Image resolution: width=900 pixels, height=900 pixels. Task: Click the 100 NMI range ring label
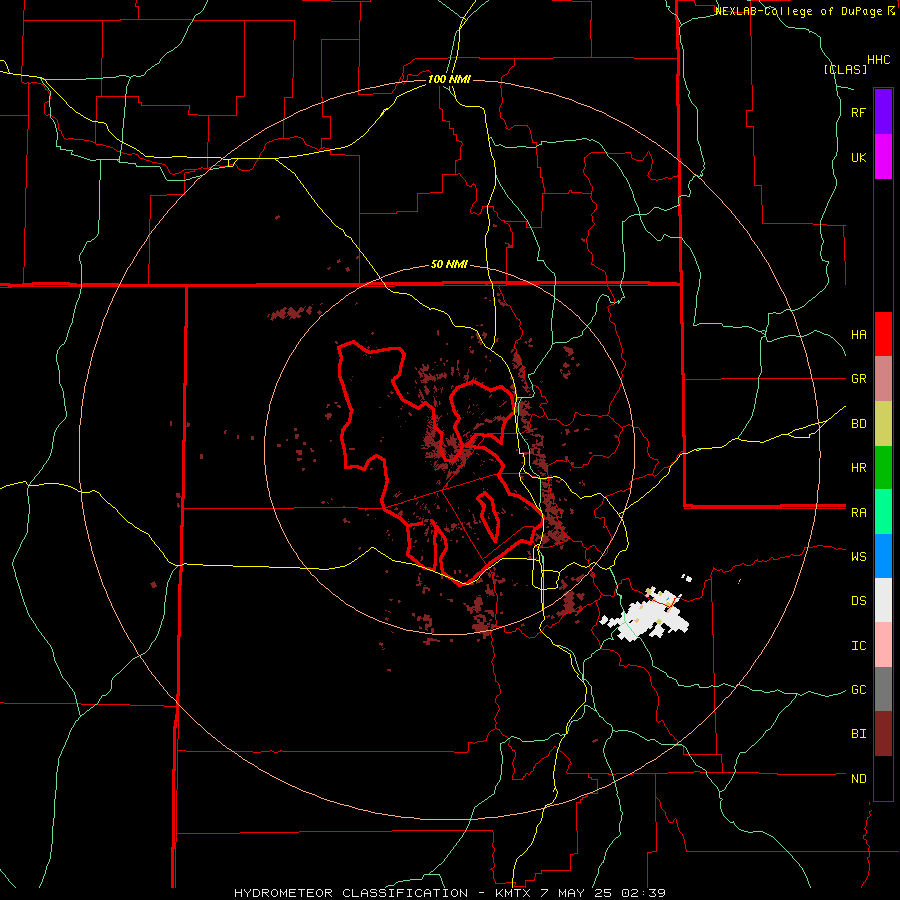coord(449,79)
